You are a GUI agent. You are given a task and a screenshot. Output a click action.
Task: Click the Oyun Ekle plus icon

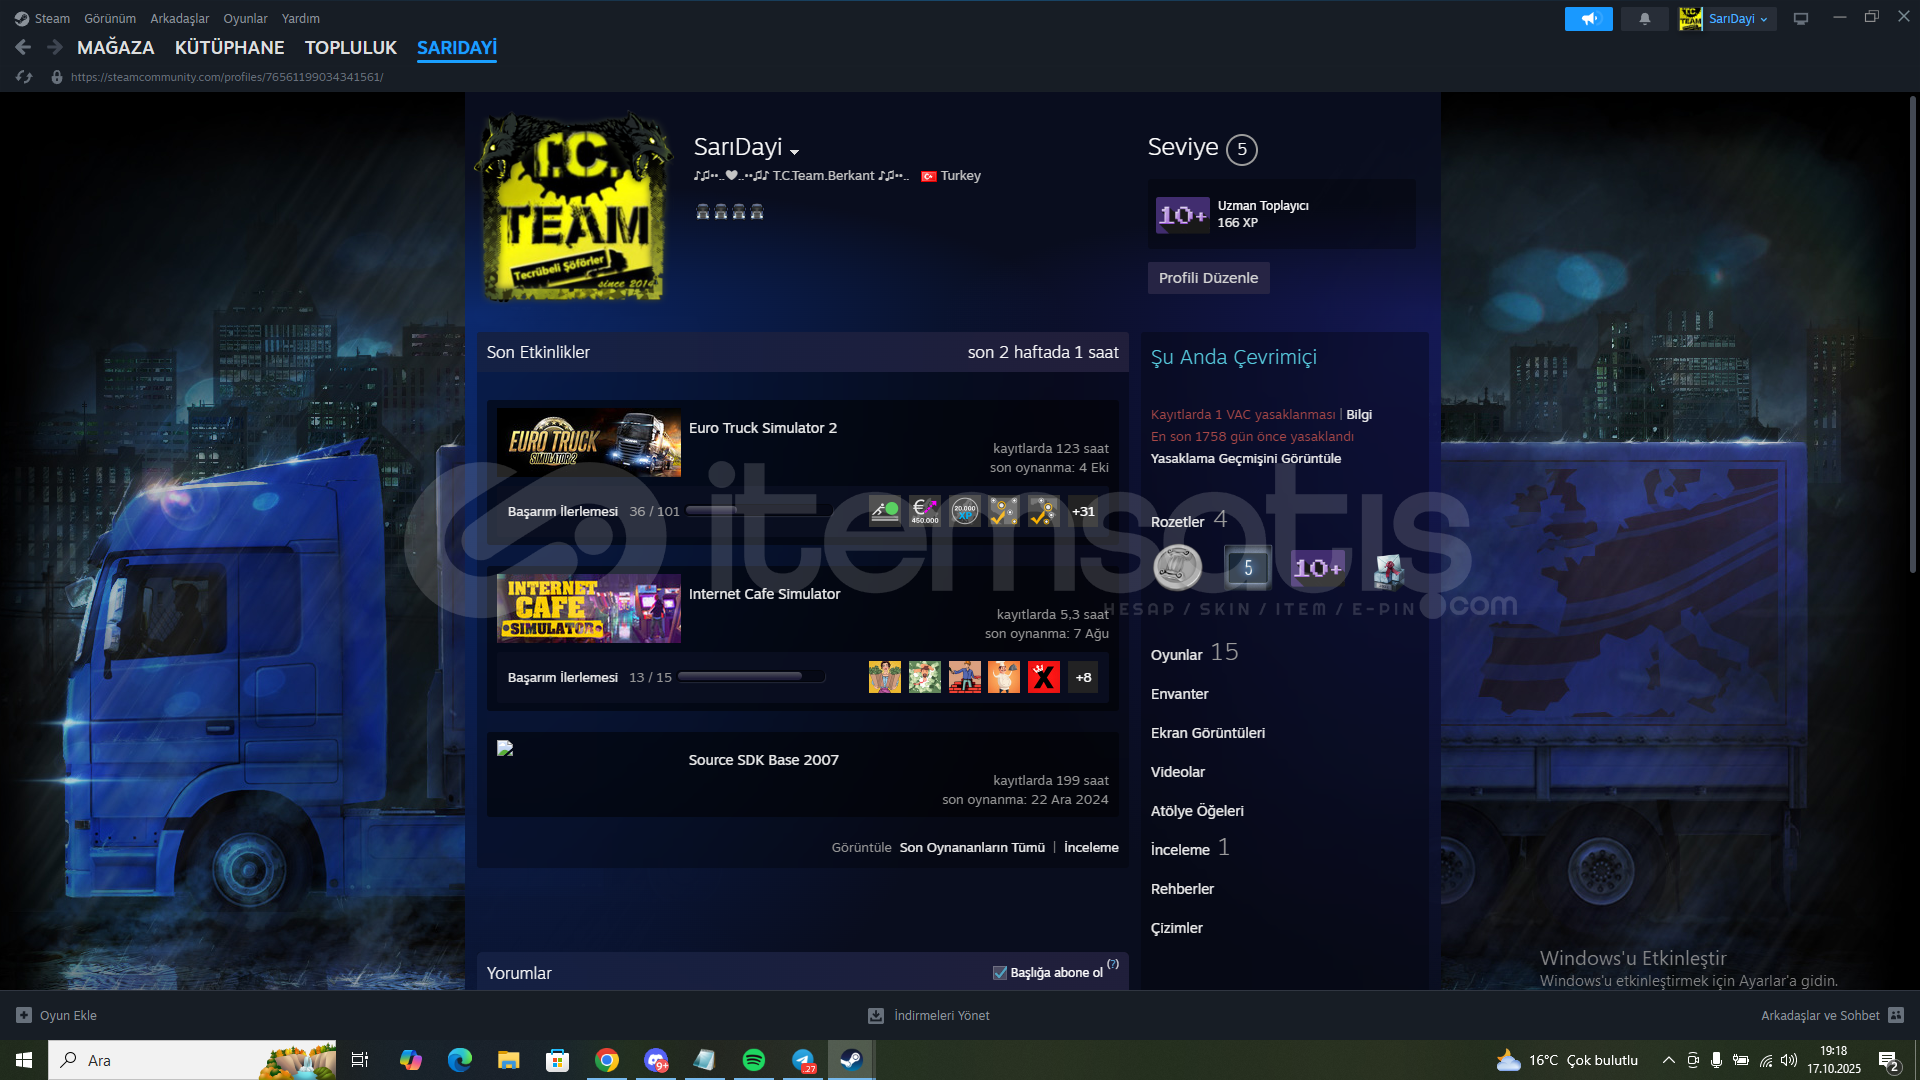coord(24,1015)
